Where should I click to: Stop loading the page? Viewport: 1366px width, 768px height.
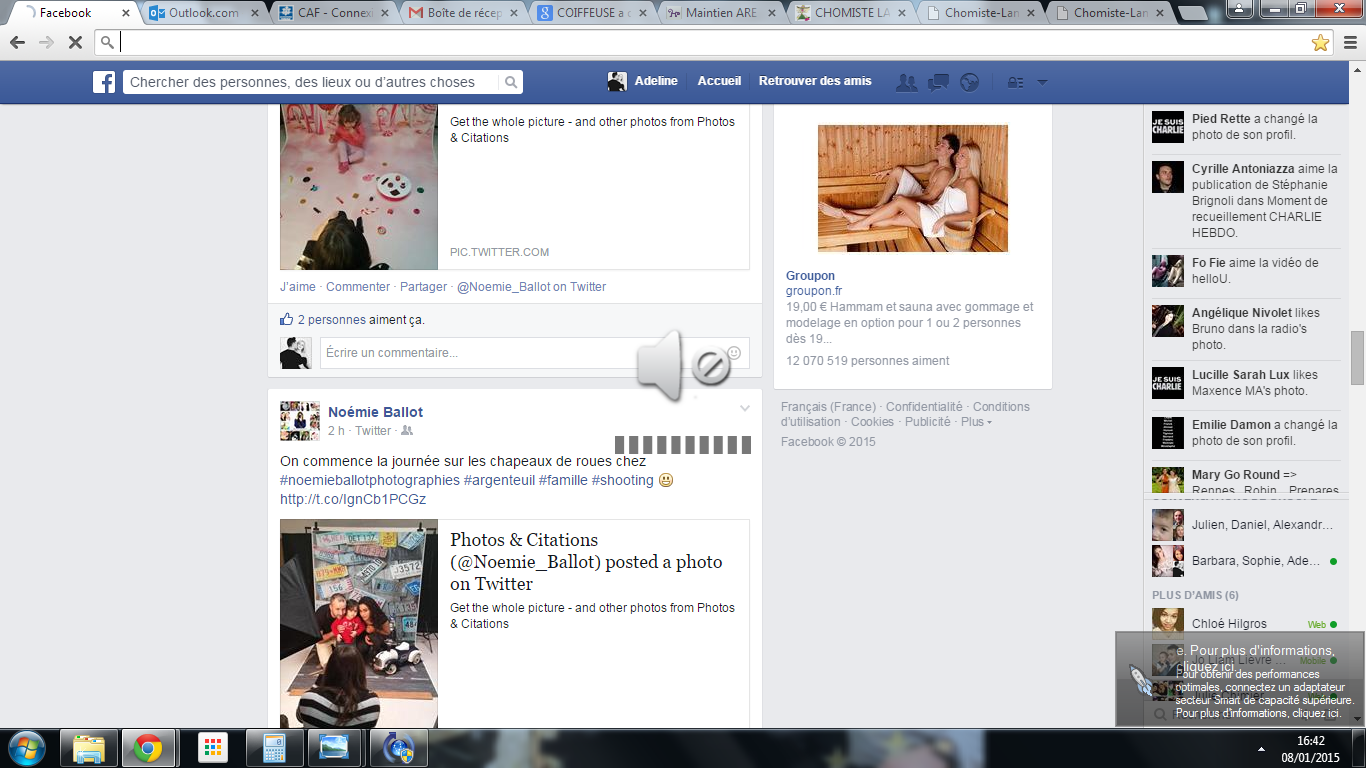74,42
